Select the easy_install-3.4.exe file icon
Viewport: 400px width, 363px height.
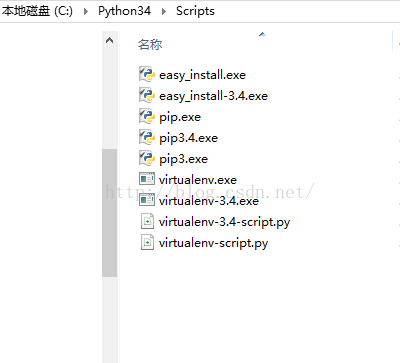(147, 95)
